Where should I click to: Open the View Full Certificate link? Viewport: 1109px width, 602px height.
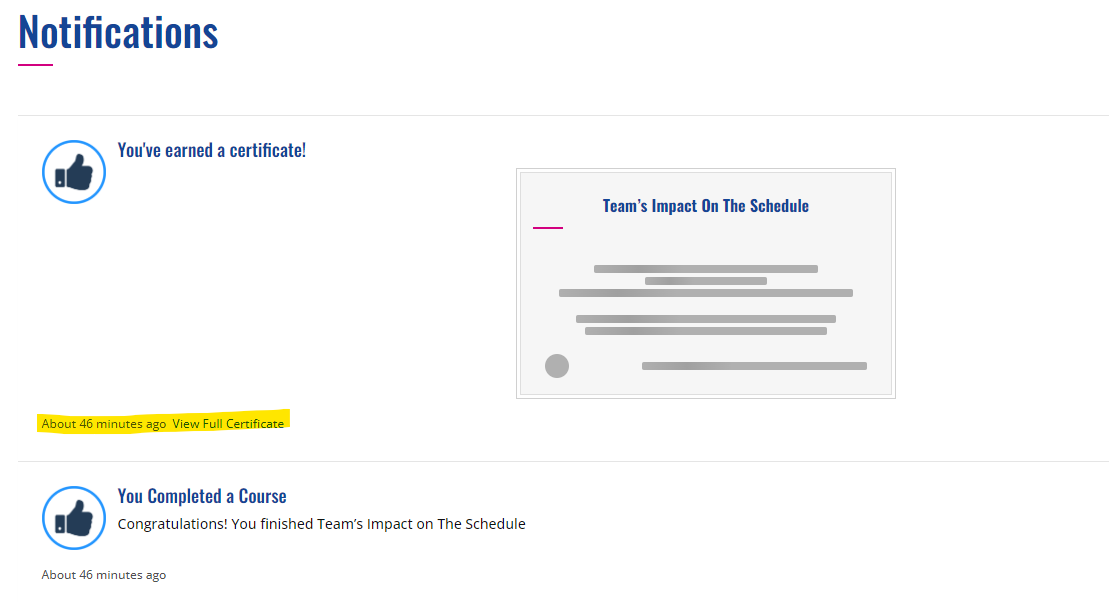tap(228, 424)
